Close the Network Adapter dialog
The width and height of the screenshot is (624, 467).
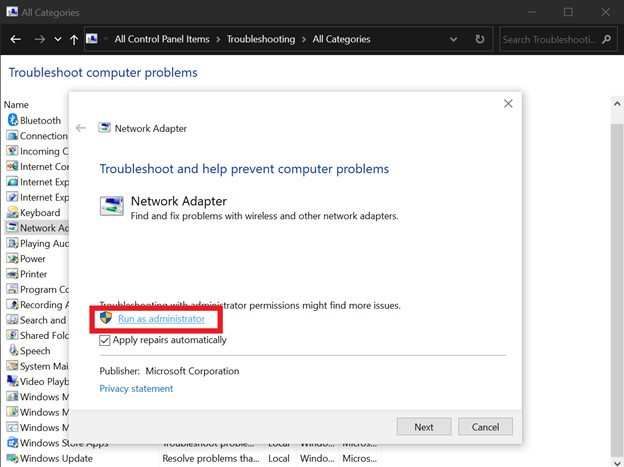[508, 104]
